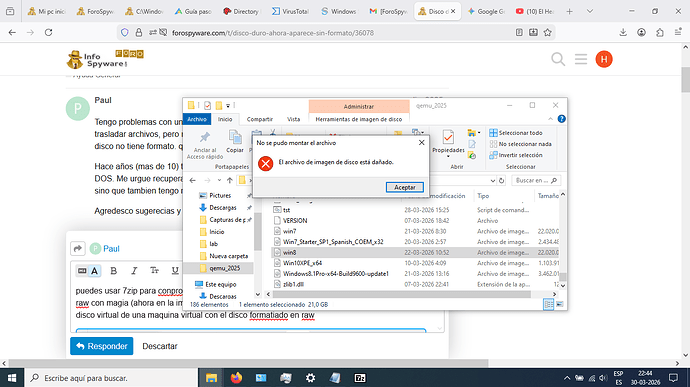Click the Descartar link
690x387 pixels.
coord(160,346)
